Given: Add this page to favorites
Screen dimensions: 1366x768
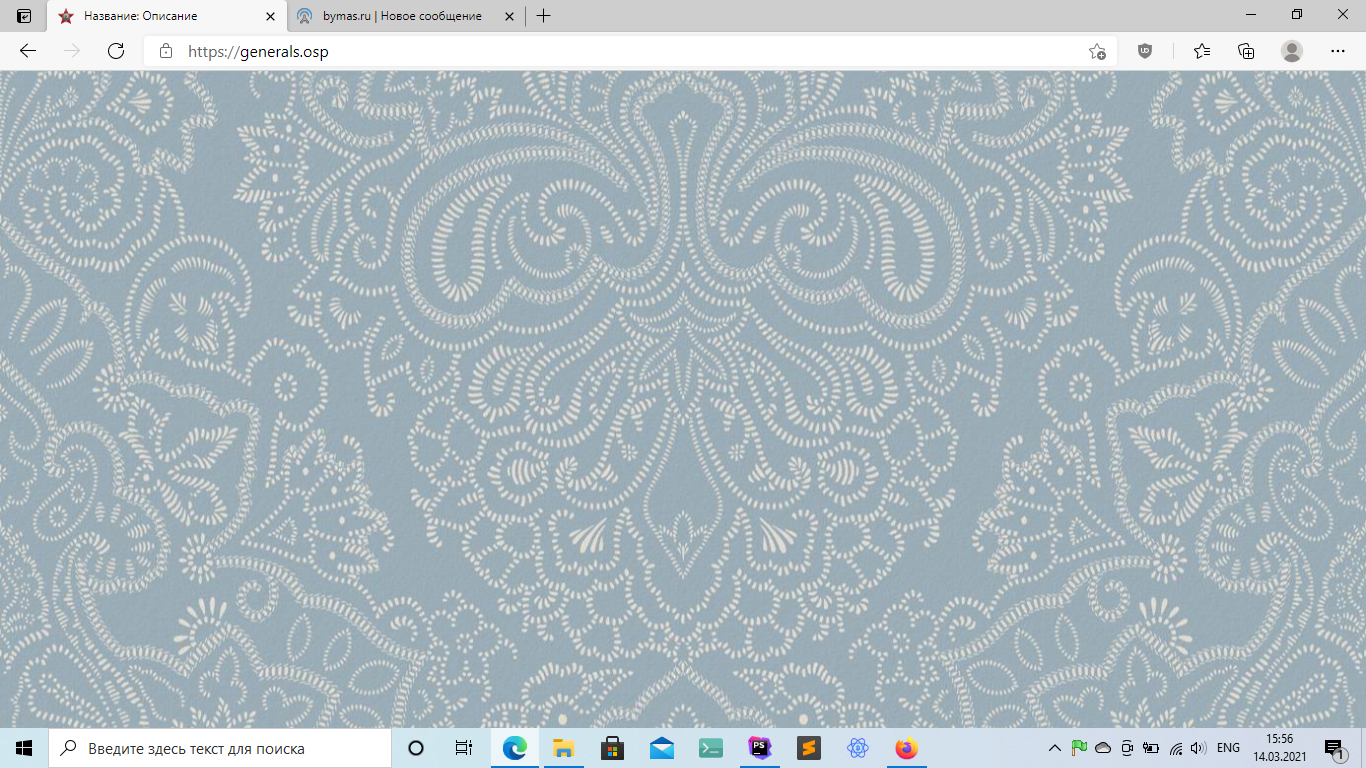Looking at the screenshot, I should click(x=1097, y=51).
